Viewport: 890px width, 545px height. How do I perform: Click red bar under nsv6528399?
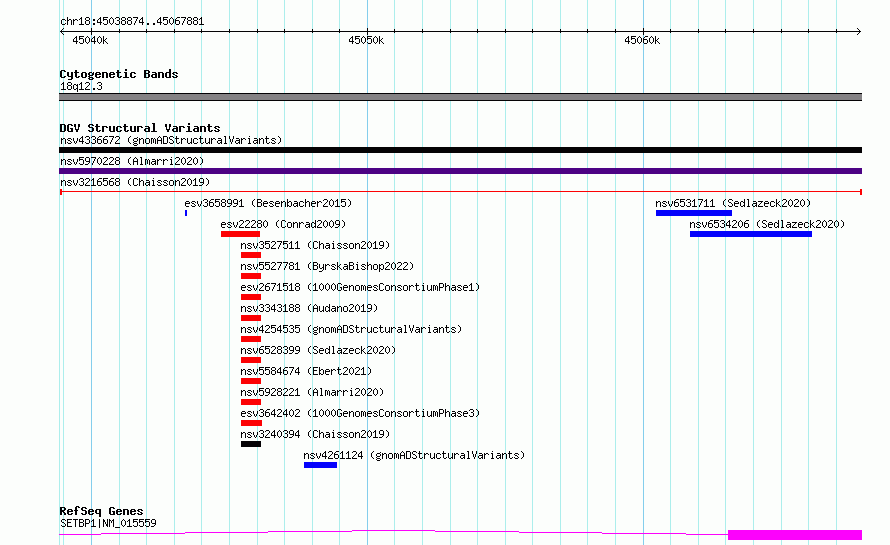(251, 360)
